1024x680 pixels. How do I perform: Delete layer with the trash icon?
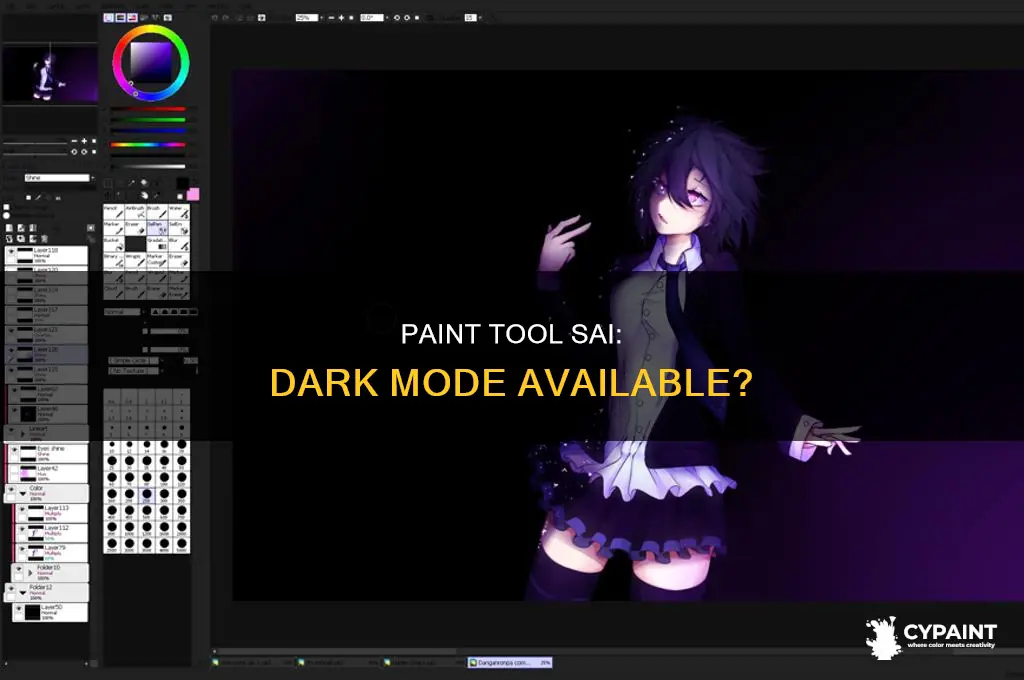pyautogui.click(x=44, y=239)
